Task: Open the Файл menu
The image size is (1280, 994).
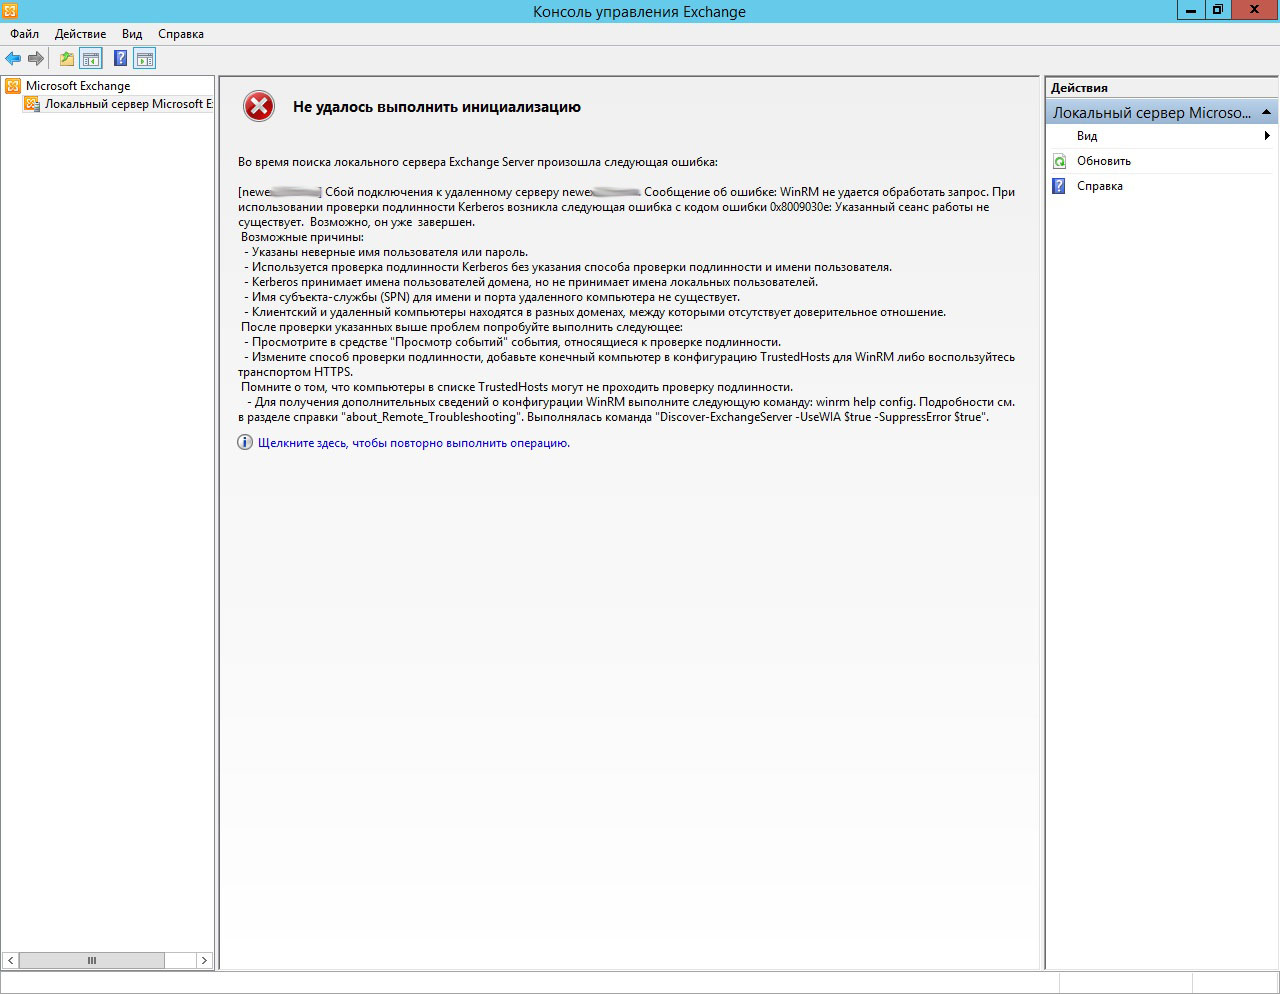Action: coord(25,34)
